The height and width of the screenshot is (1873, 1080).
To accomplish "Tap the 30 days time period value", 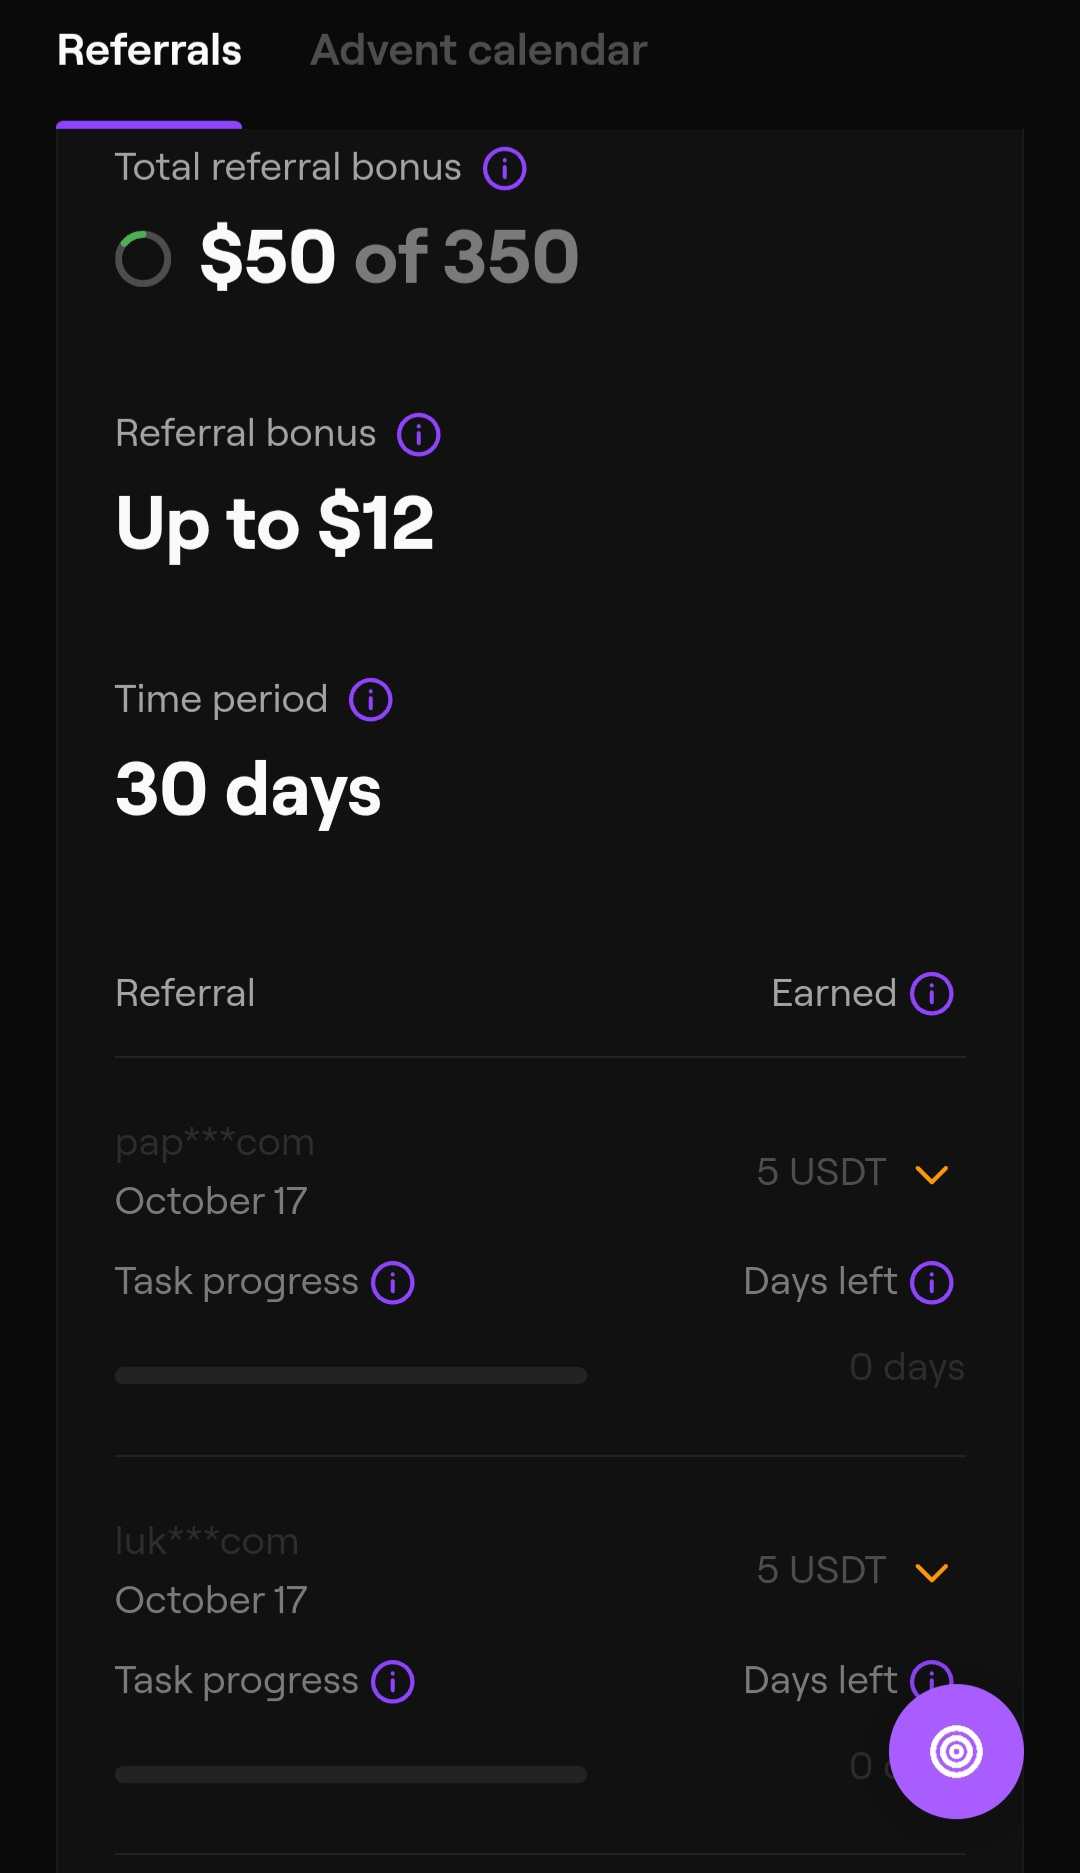I will pos(248,789).
